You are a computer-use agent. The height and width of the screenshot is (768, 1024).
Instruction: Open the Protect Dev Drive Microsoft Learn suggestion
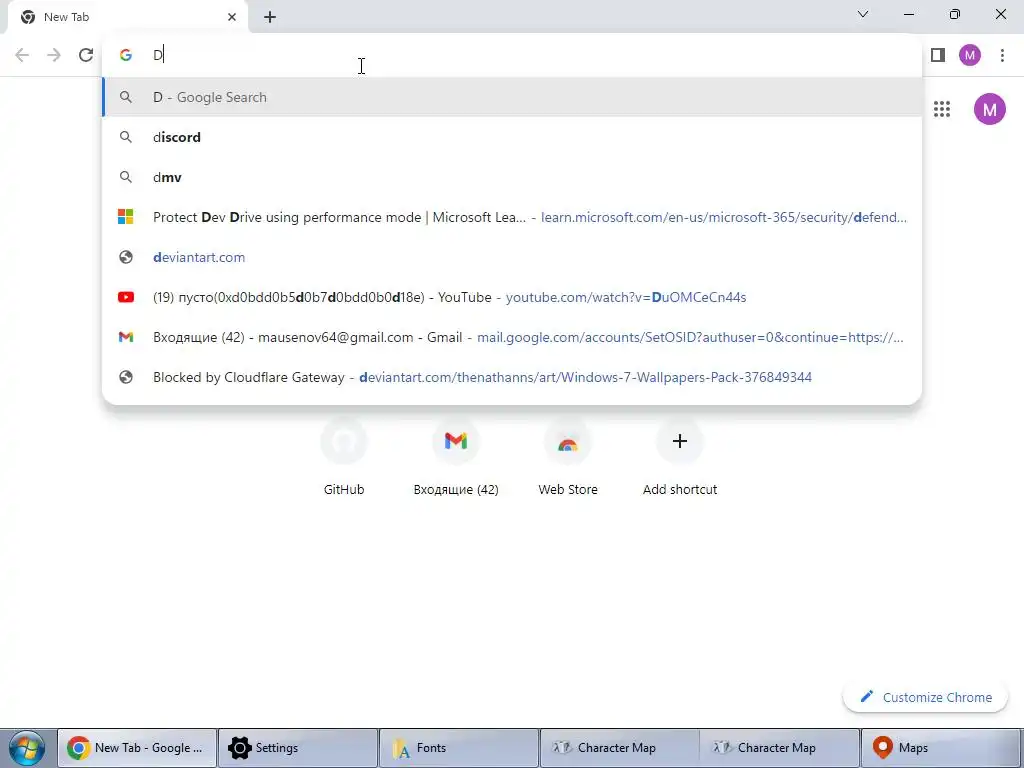(512, 217)
